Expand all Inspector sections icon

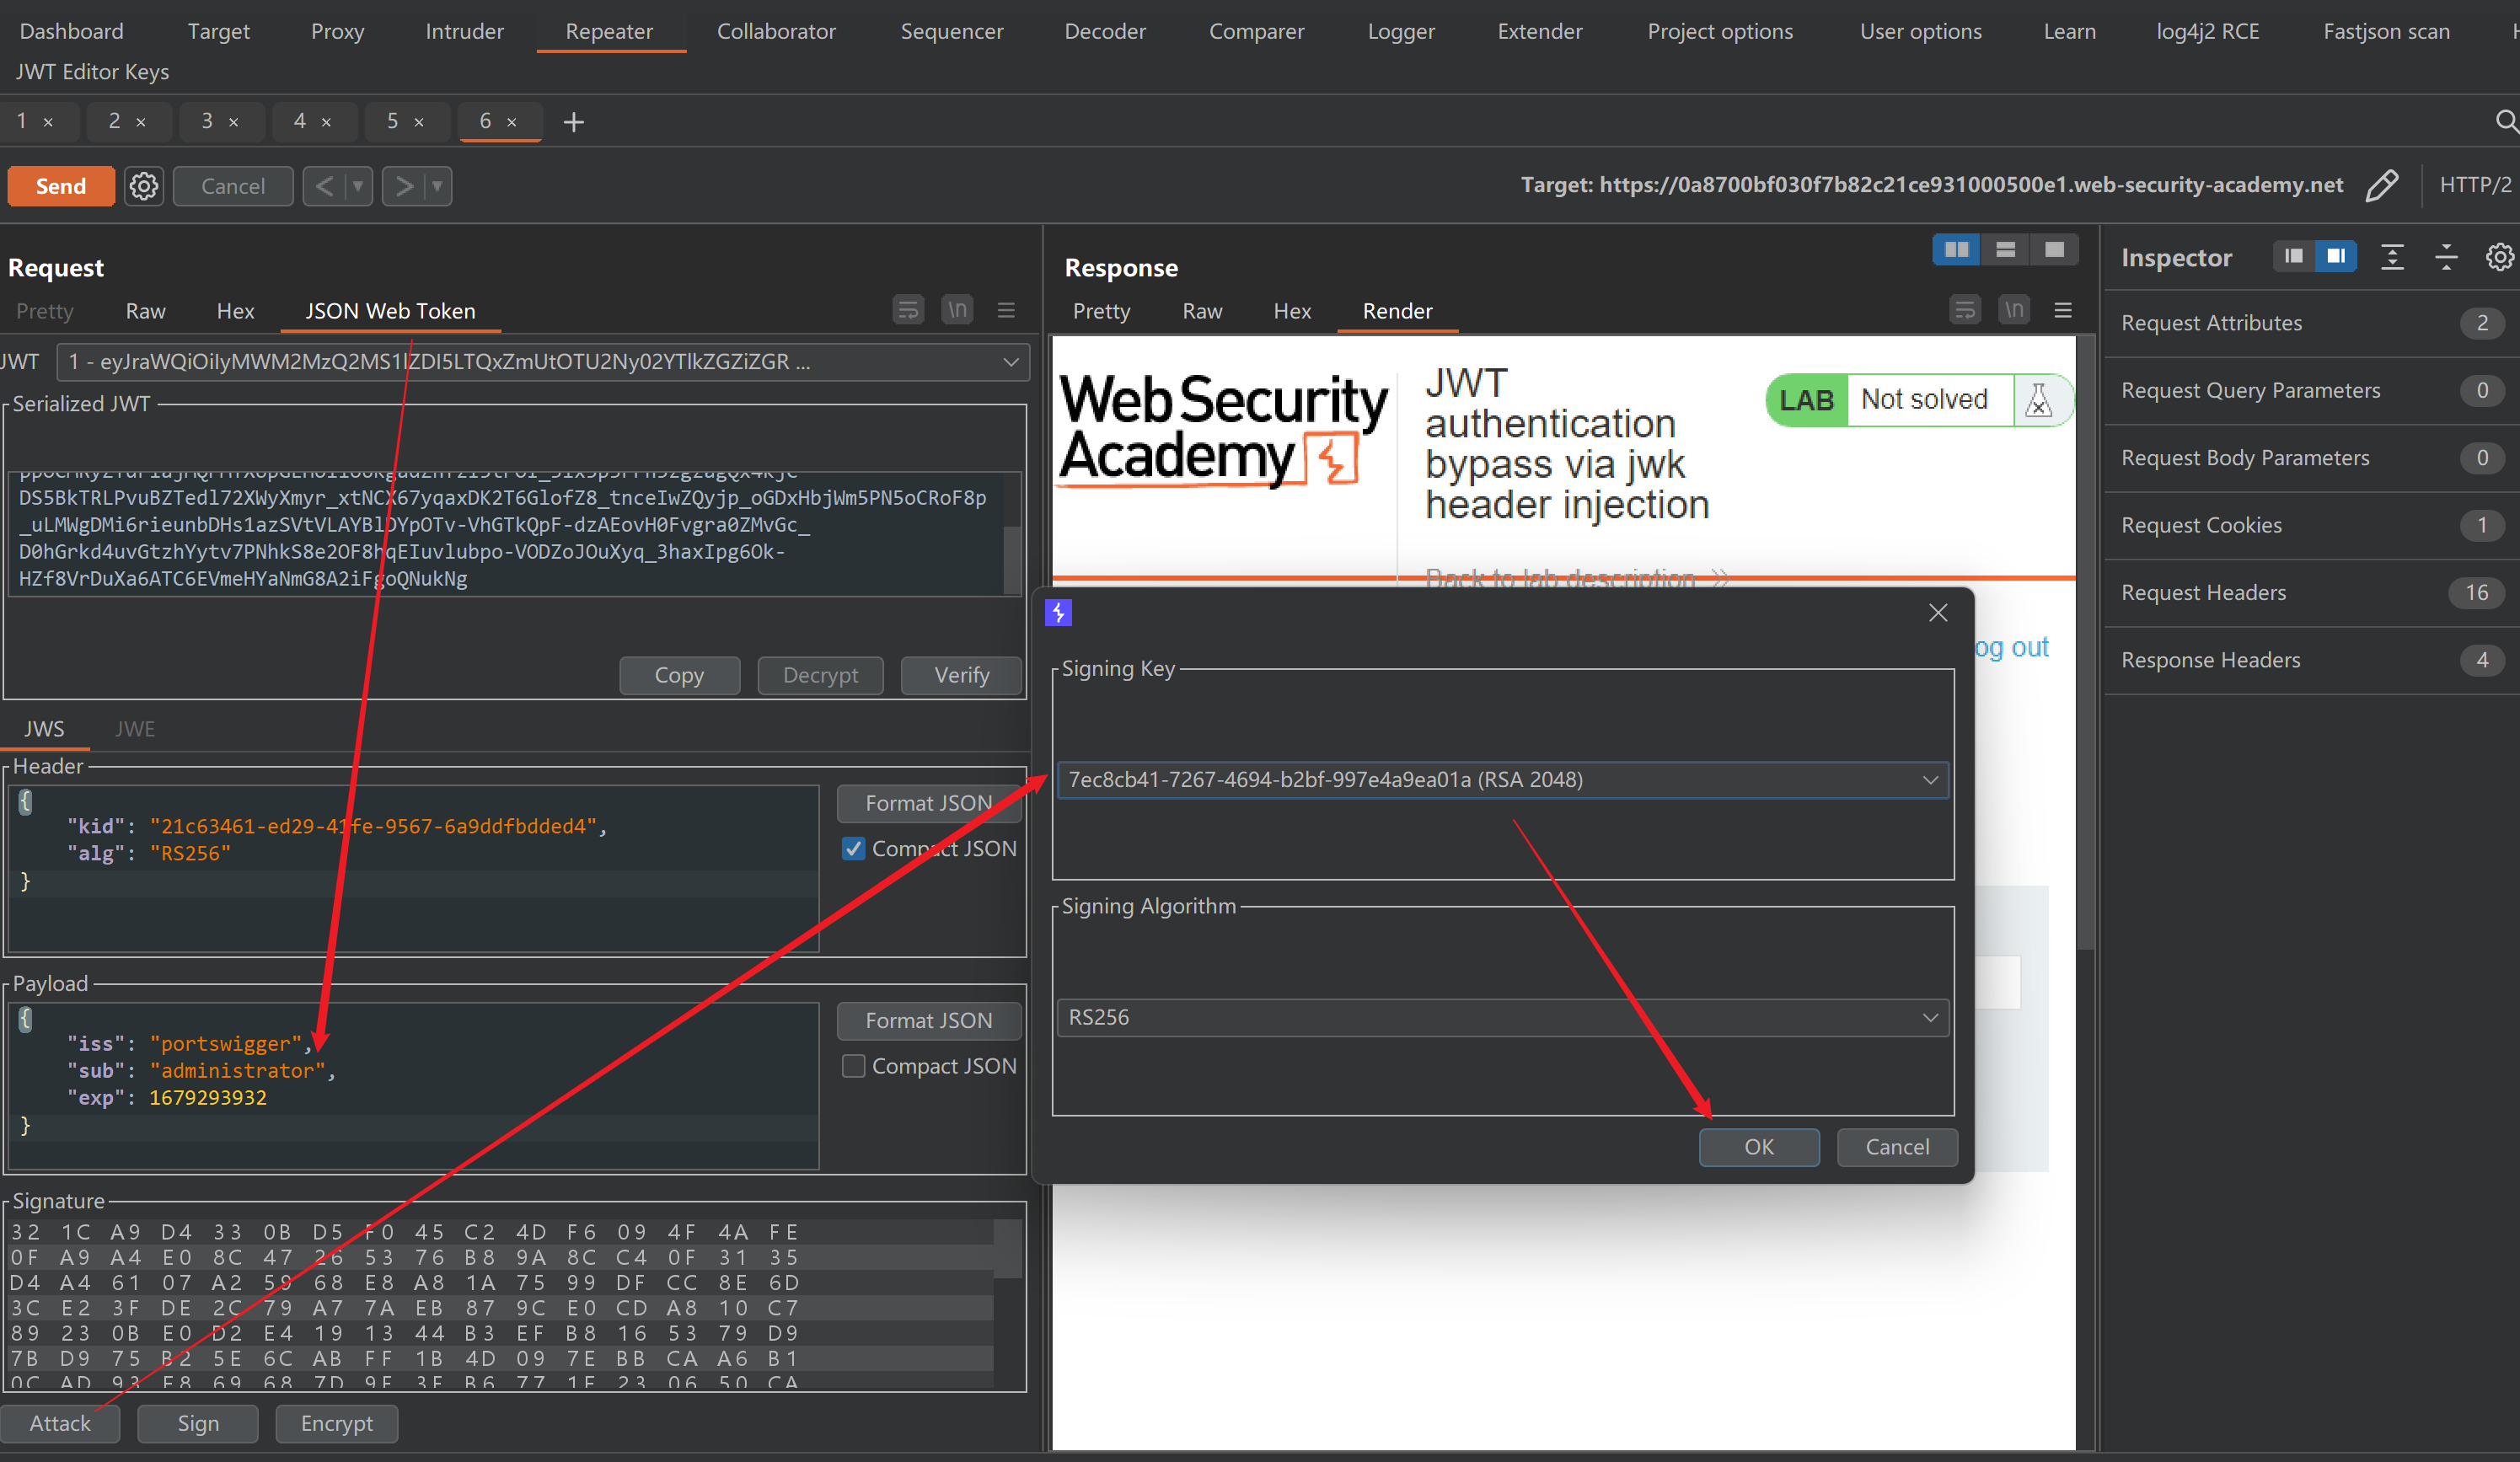[x=2392, y=257]
